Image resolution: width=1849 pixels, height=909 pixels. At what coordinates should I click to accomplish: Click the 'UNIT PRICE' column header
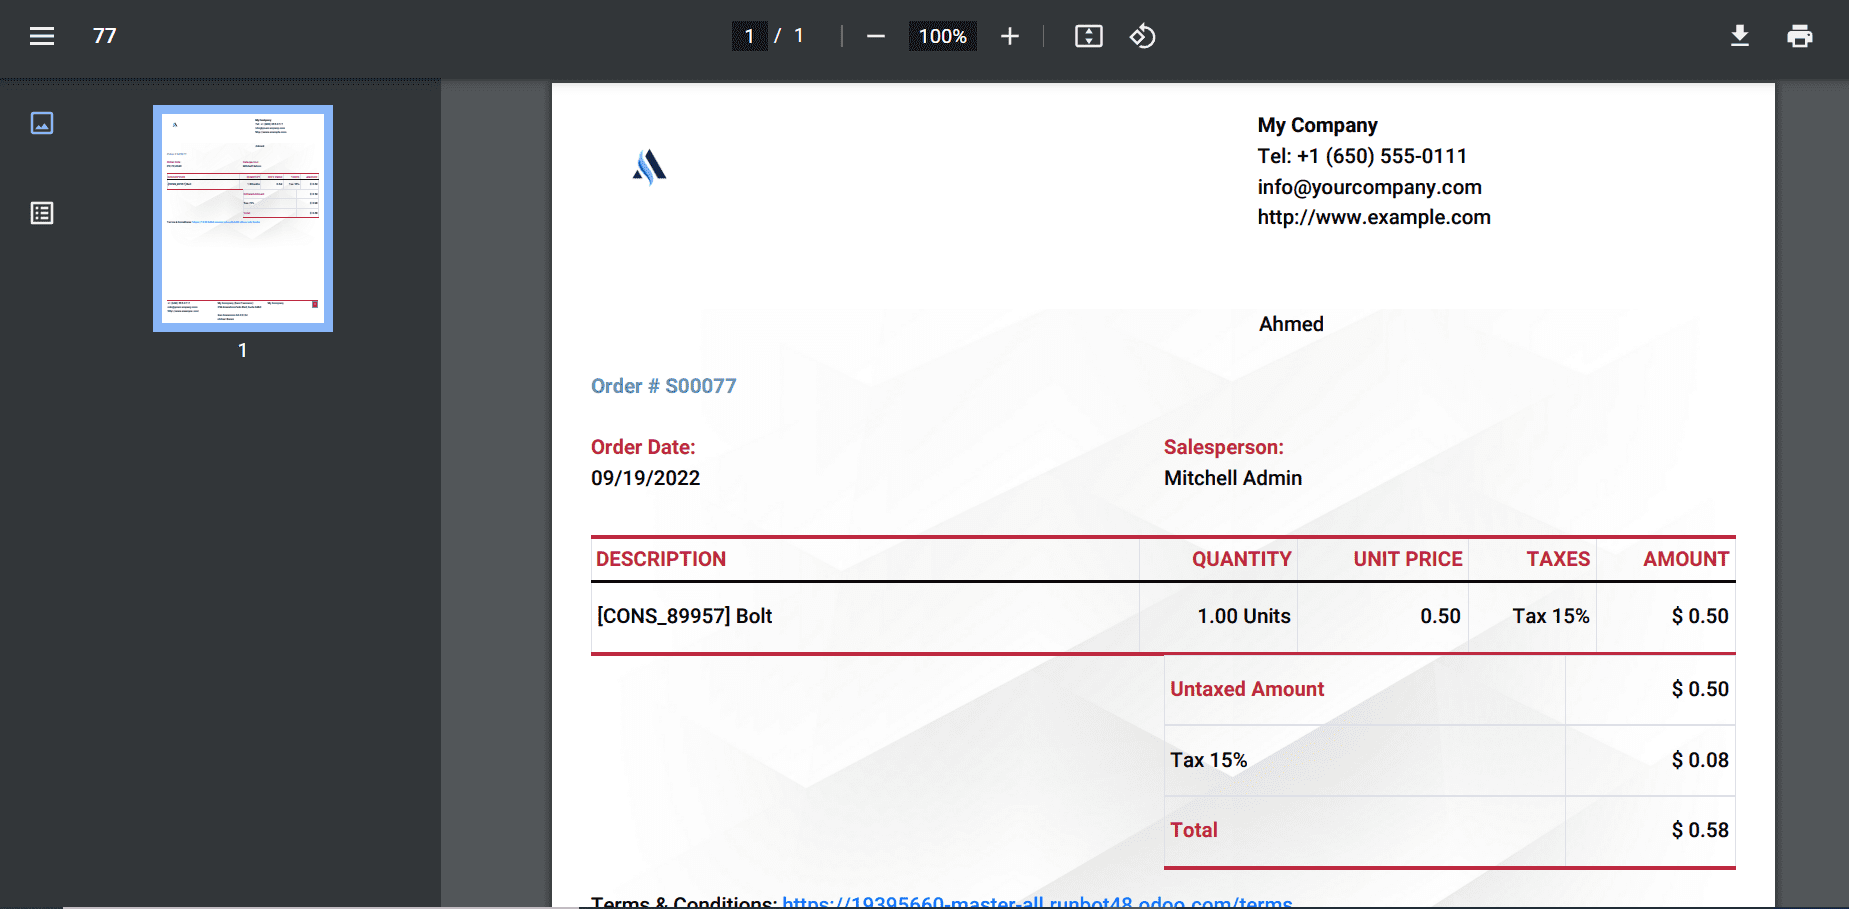tap(1408, 559)
